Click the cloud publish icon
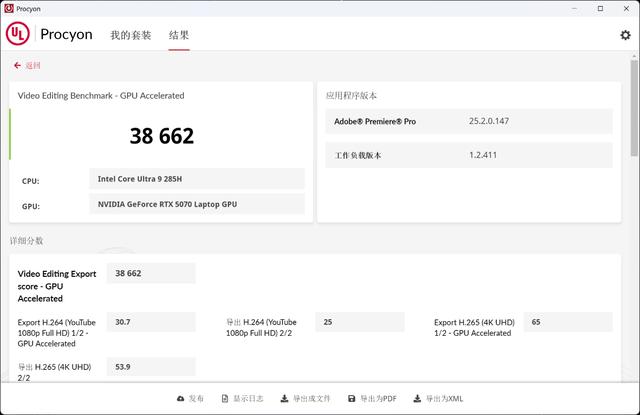Image resolution: width=640 pixels, height=415 pixels. coord(180,398)
